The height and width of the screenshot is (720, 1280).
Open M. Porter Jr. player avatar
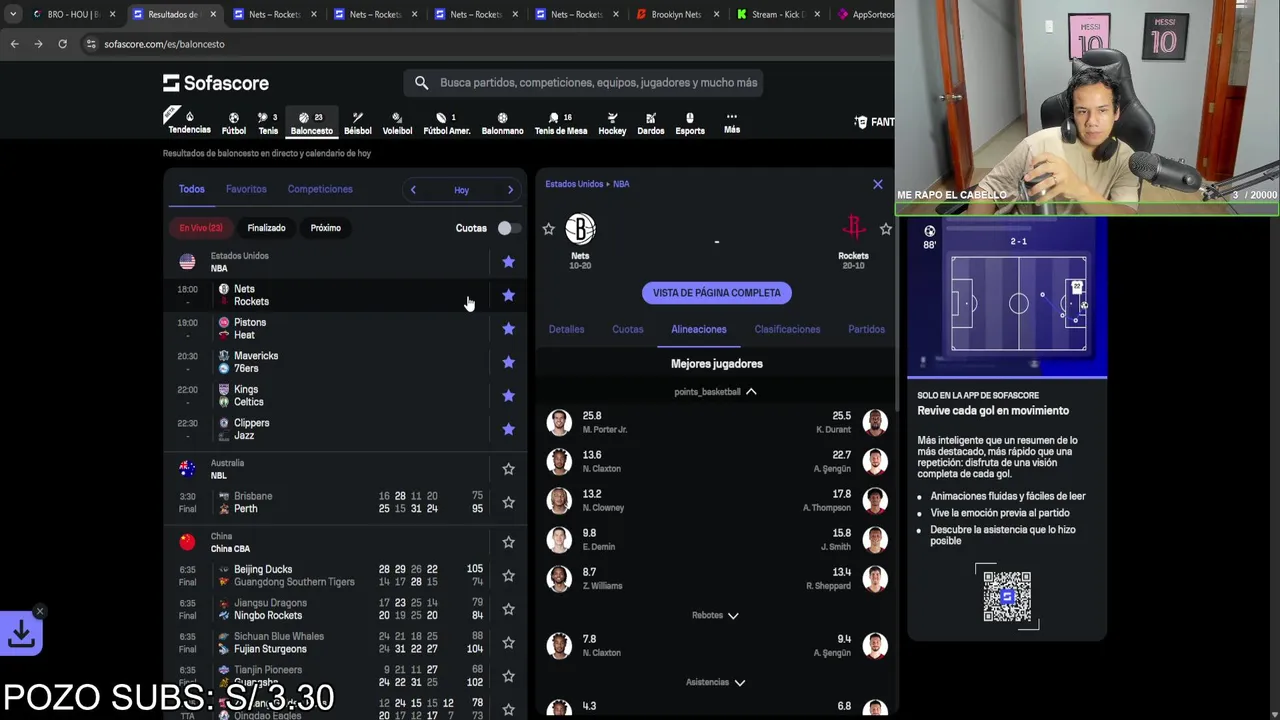click(x=559, y=422)
